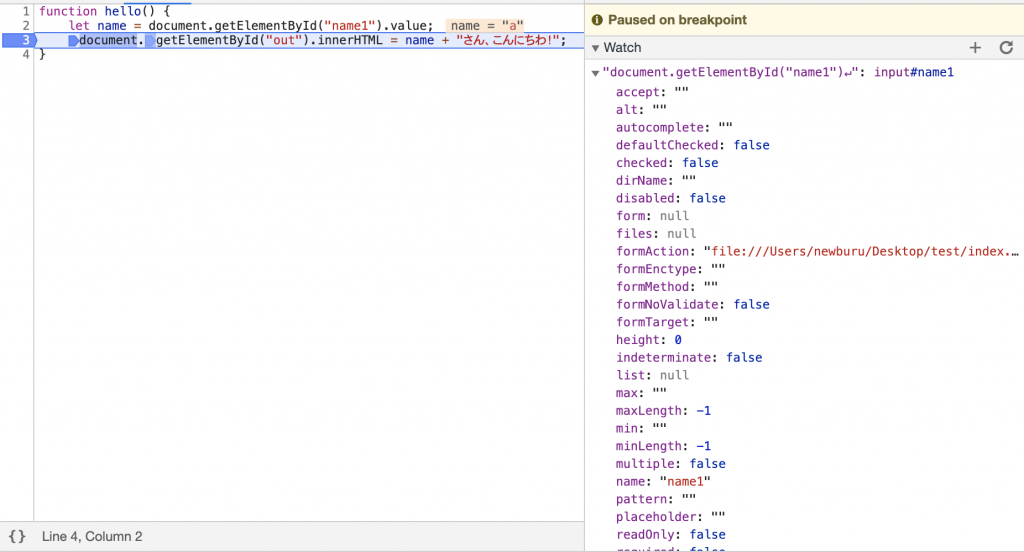Screen dimensions: 1024x552
Task: Select the 'multiple: false' property
Action: [x=671, y=463]
